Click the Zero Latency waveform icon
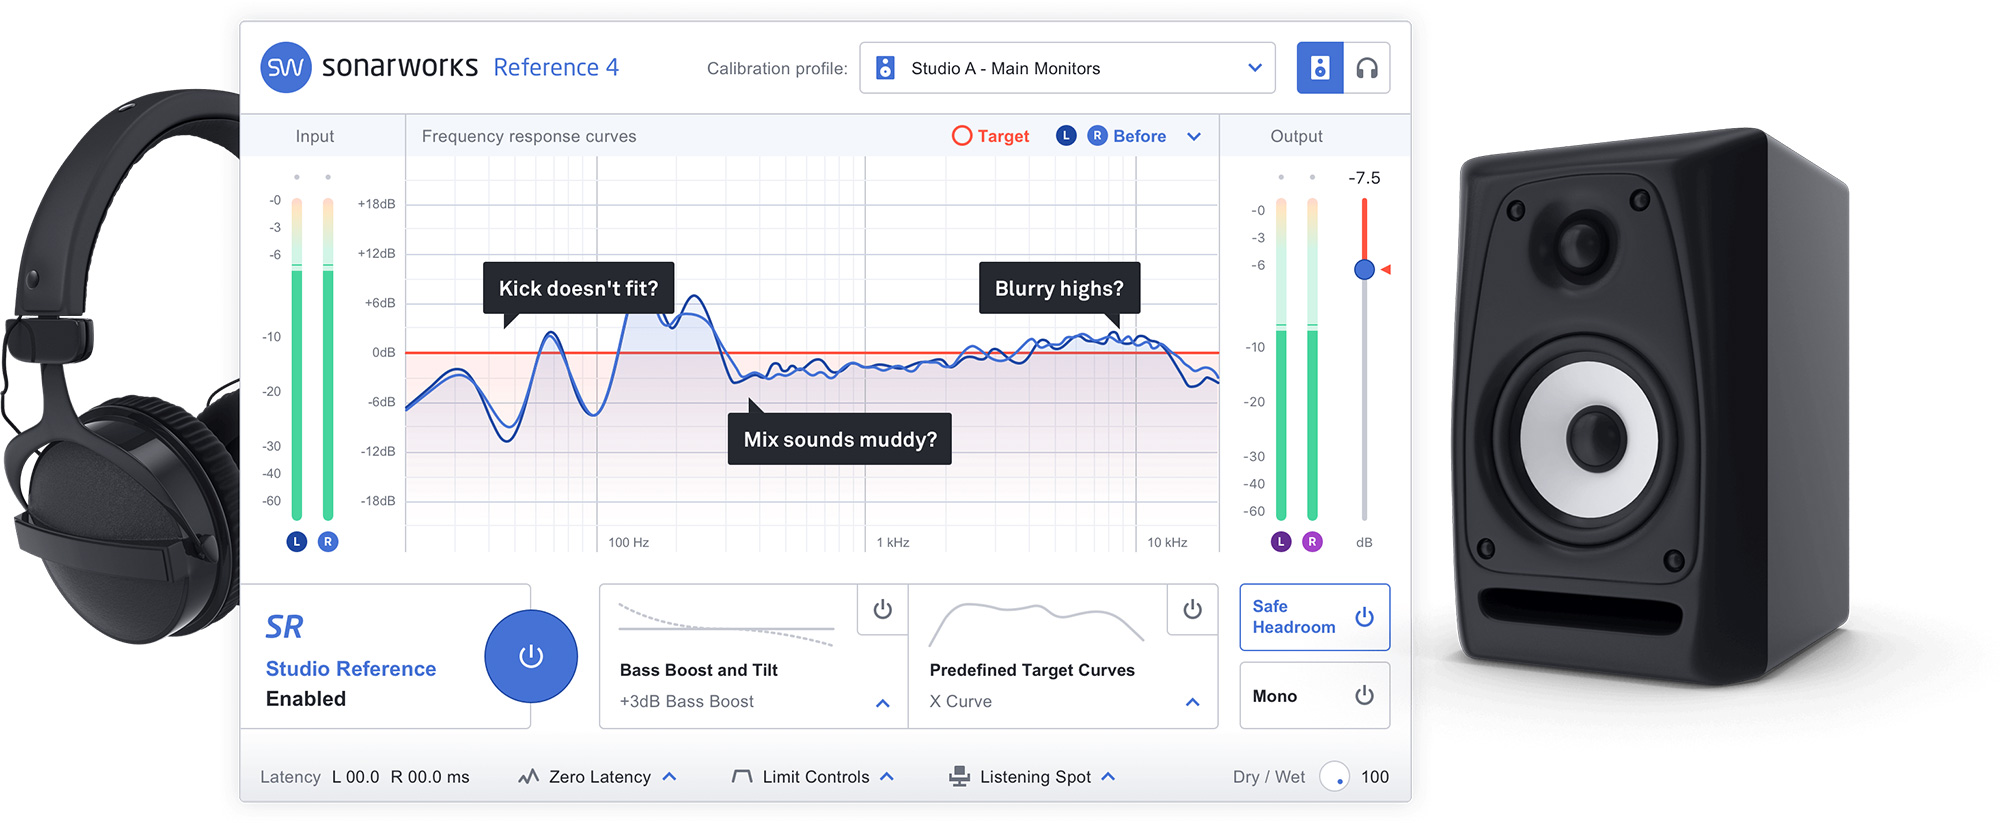 pos(529,777)
